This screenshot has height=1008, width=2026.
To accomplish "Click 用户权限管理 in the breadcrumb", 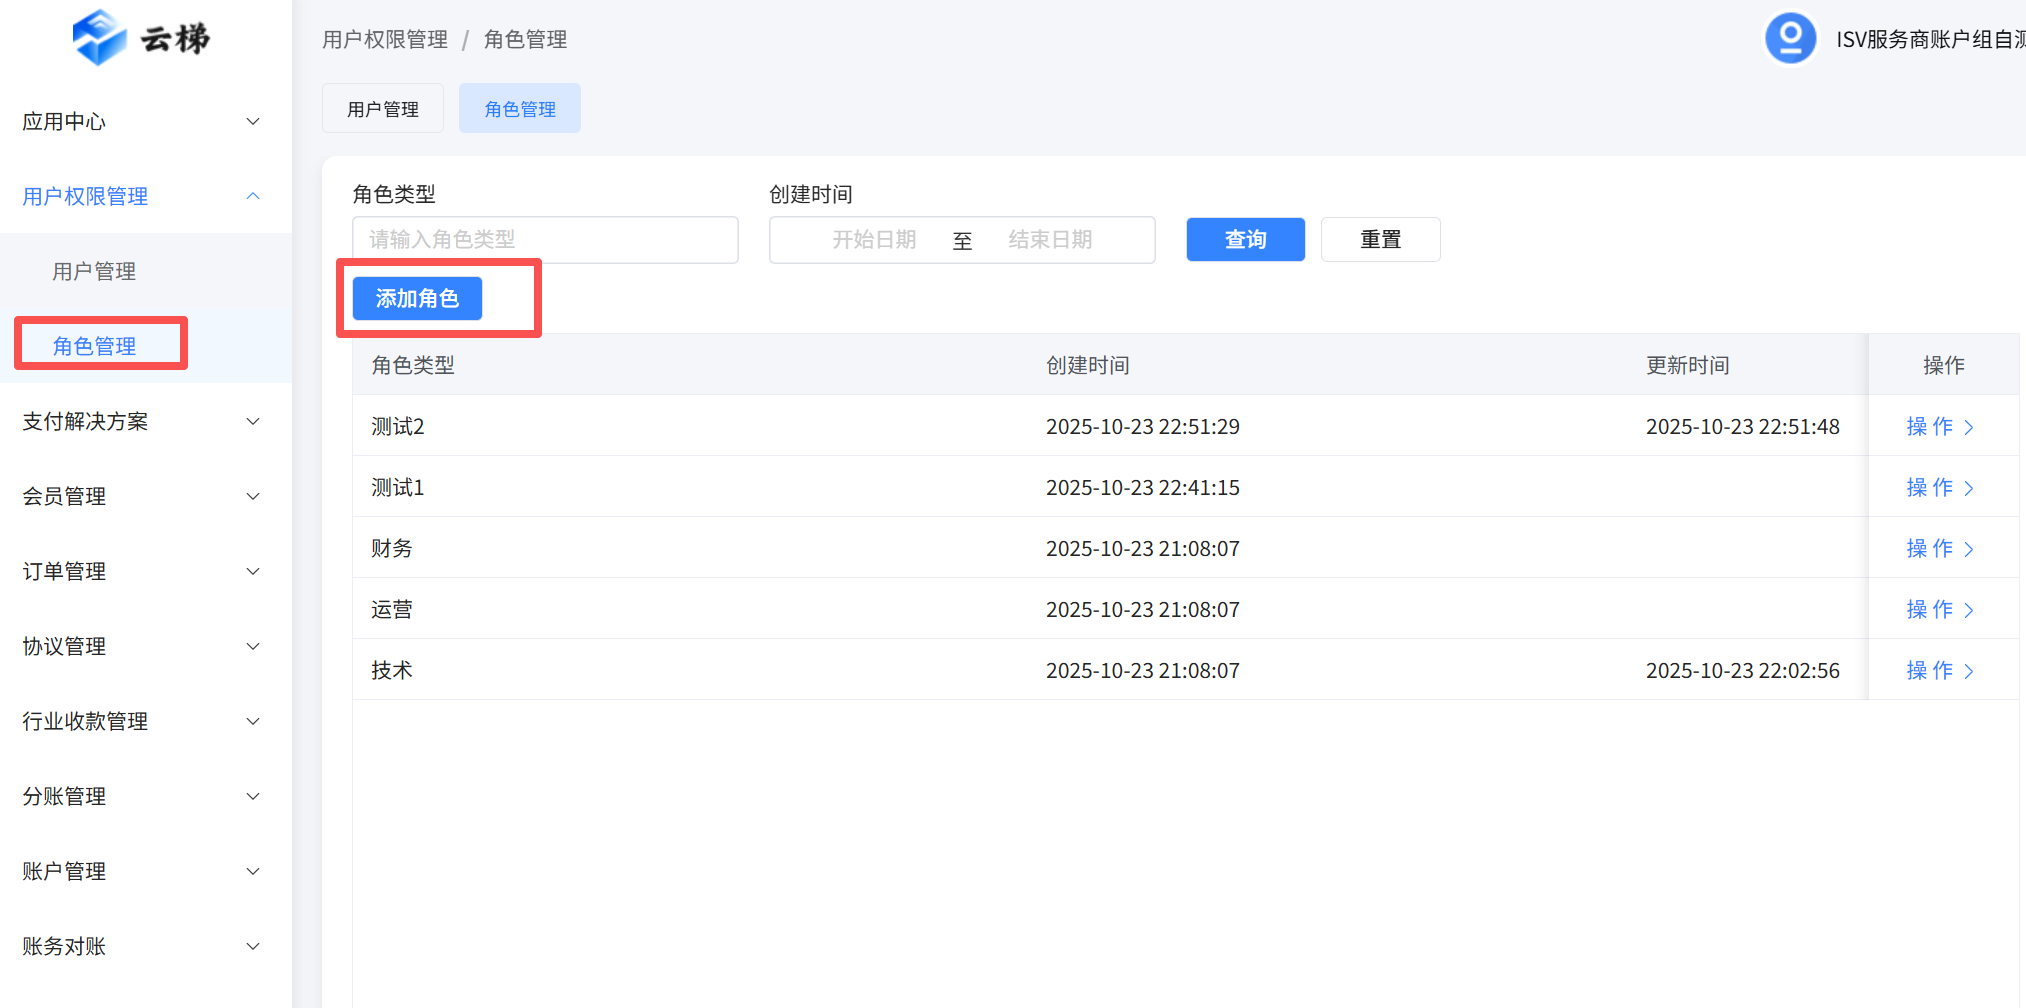I will pos(385,40).
